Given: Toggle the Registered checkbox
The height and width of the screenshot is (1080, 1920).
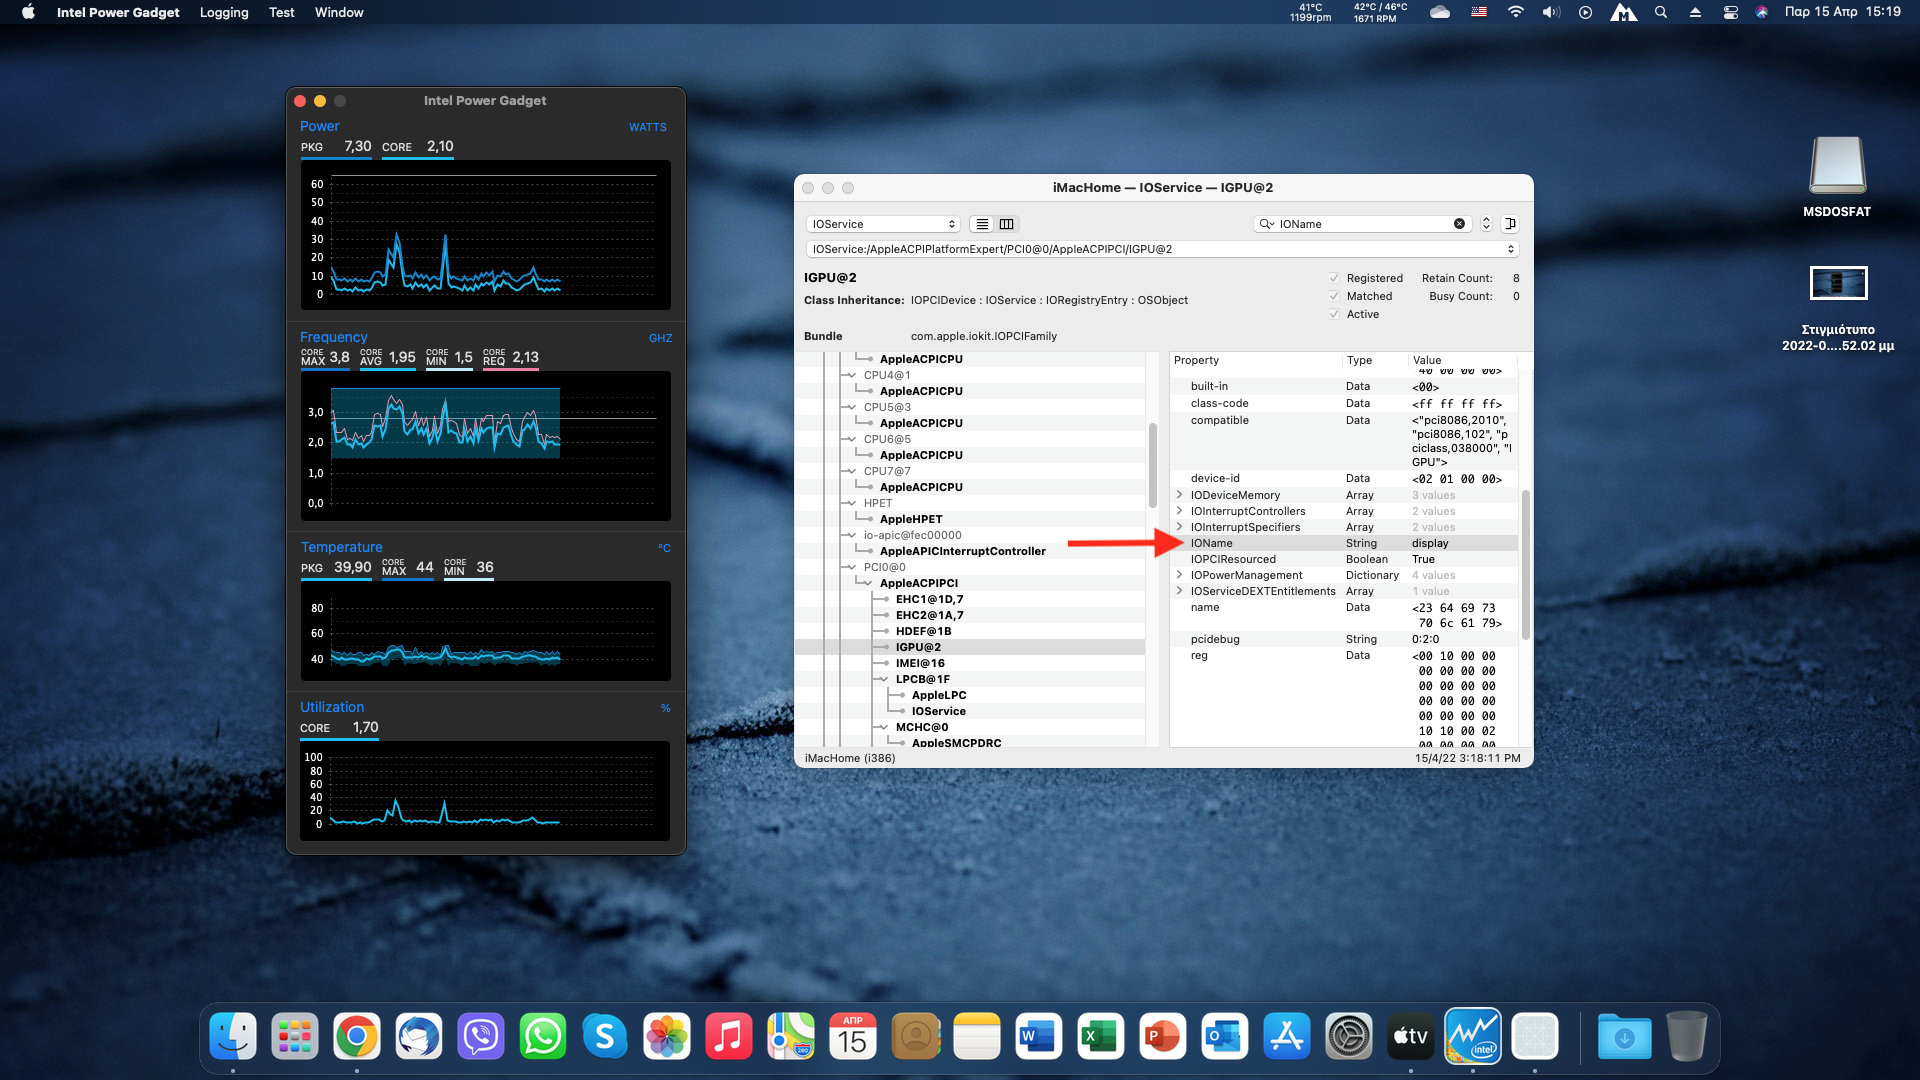Looking at the screenshot, I should 1334,278.
